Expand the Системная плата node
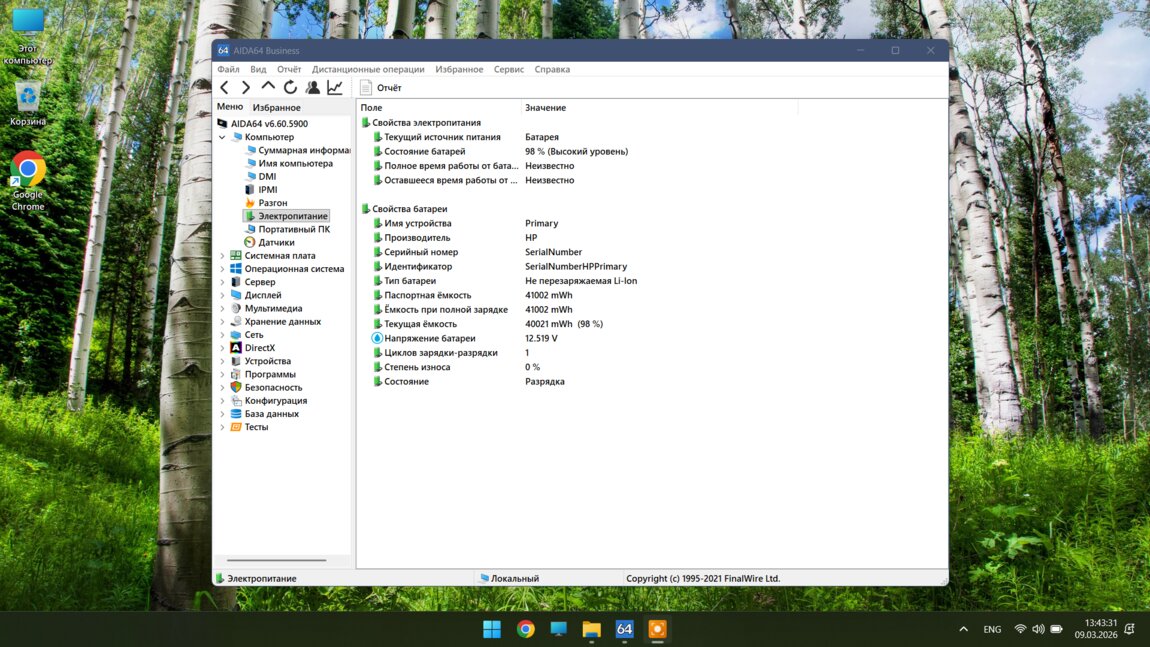This screenshot has width=1150, height=647. (x=222, y=256)
